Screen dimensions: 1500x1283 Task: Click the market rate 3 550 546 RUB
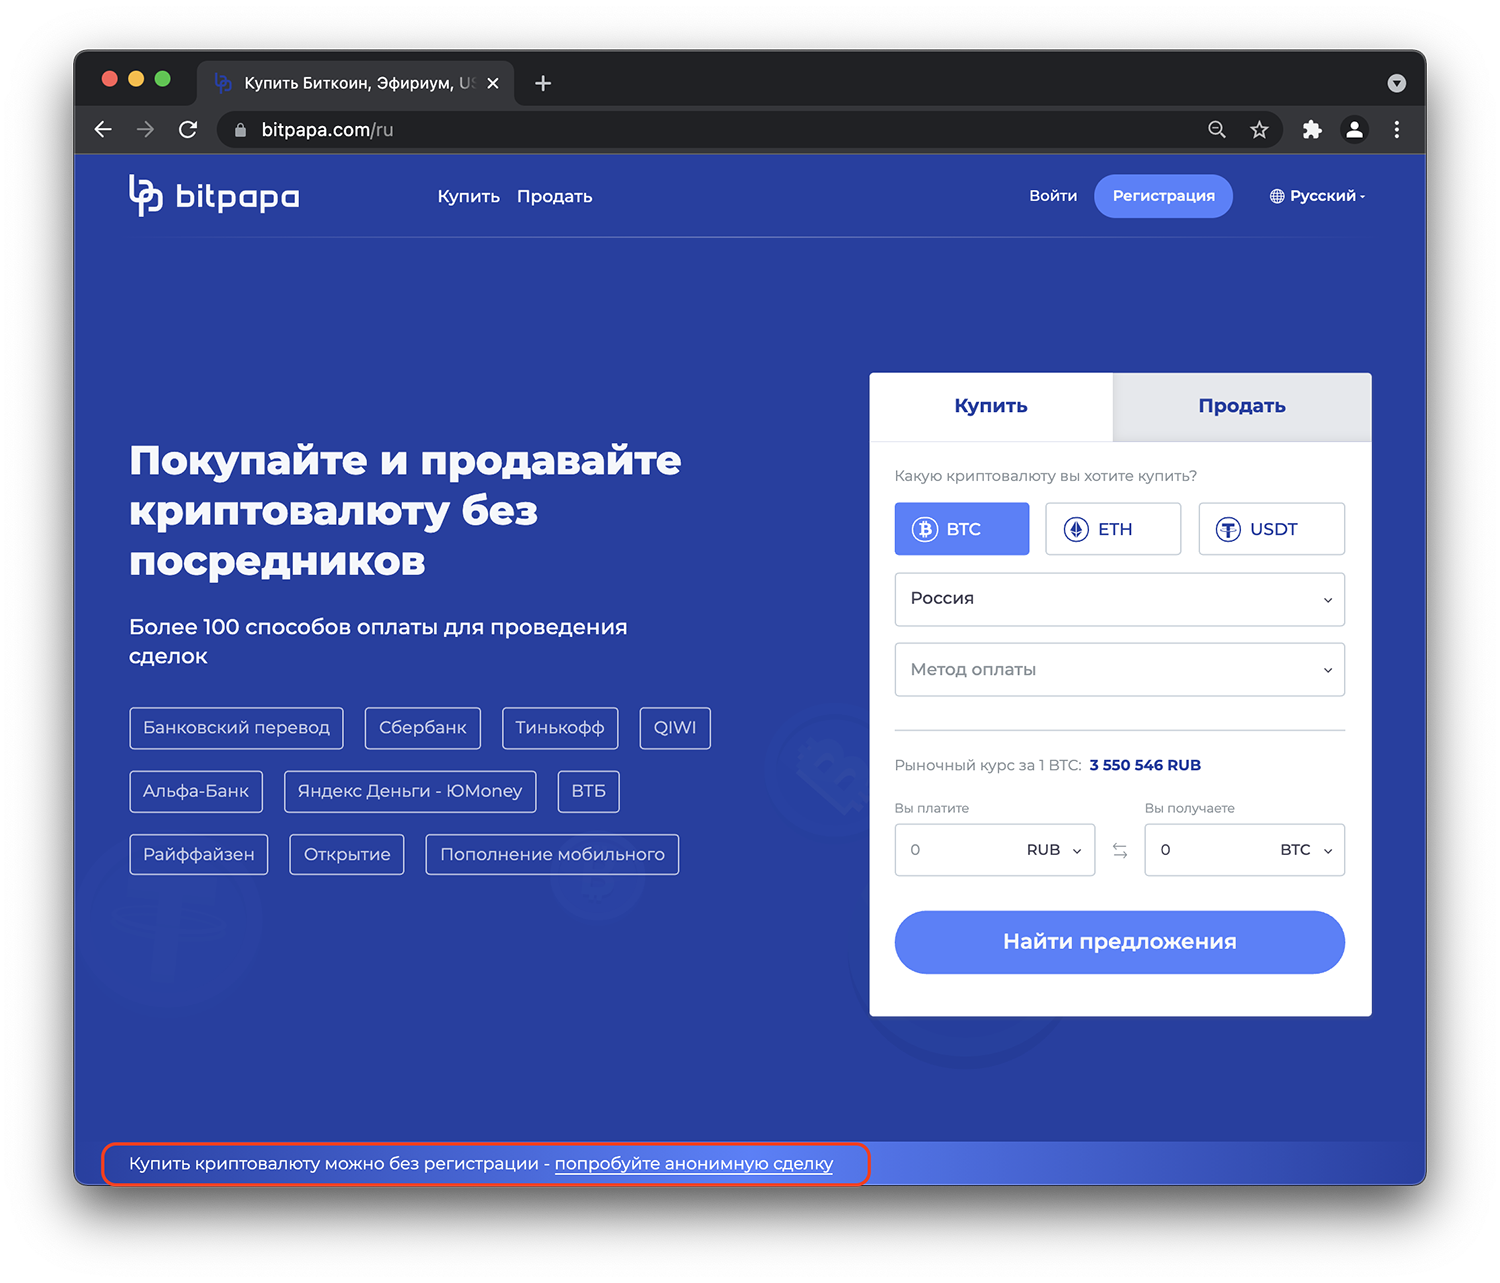(x=1145, y=765)
